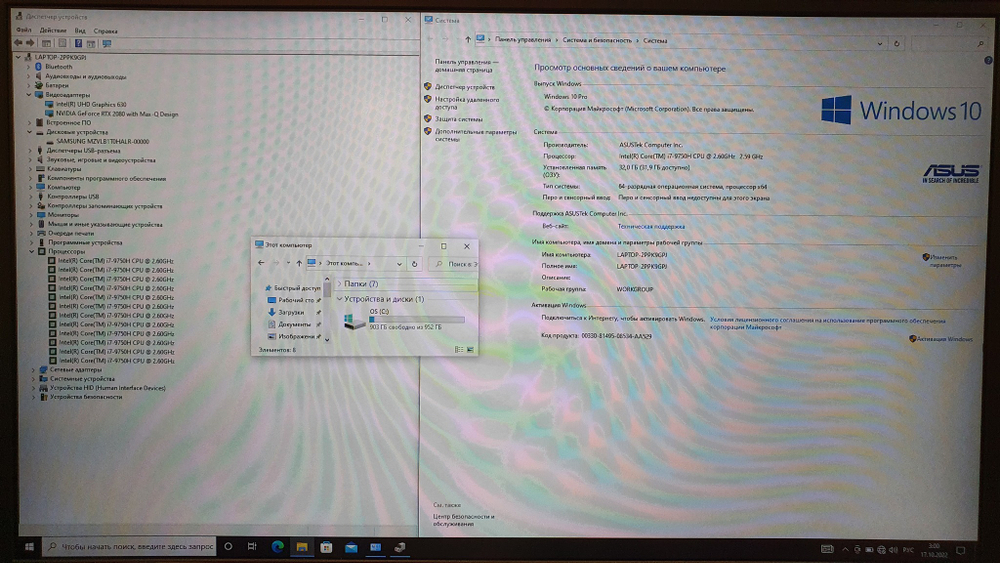
Task: Open Рабочий стол in explorer sidebar
Action: pos(296,300)
